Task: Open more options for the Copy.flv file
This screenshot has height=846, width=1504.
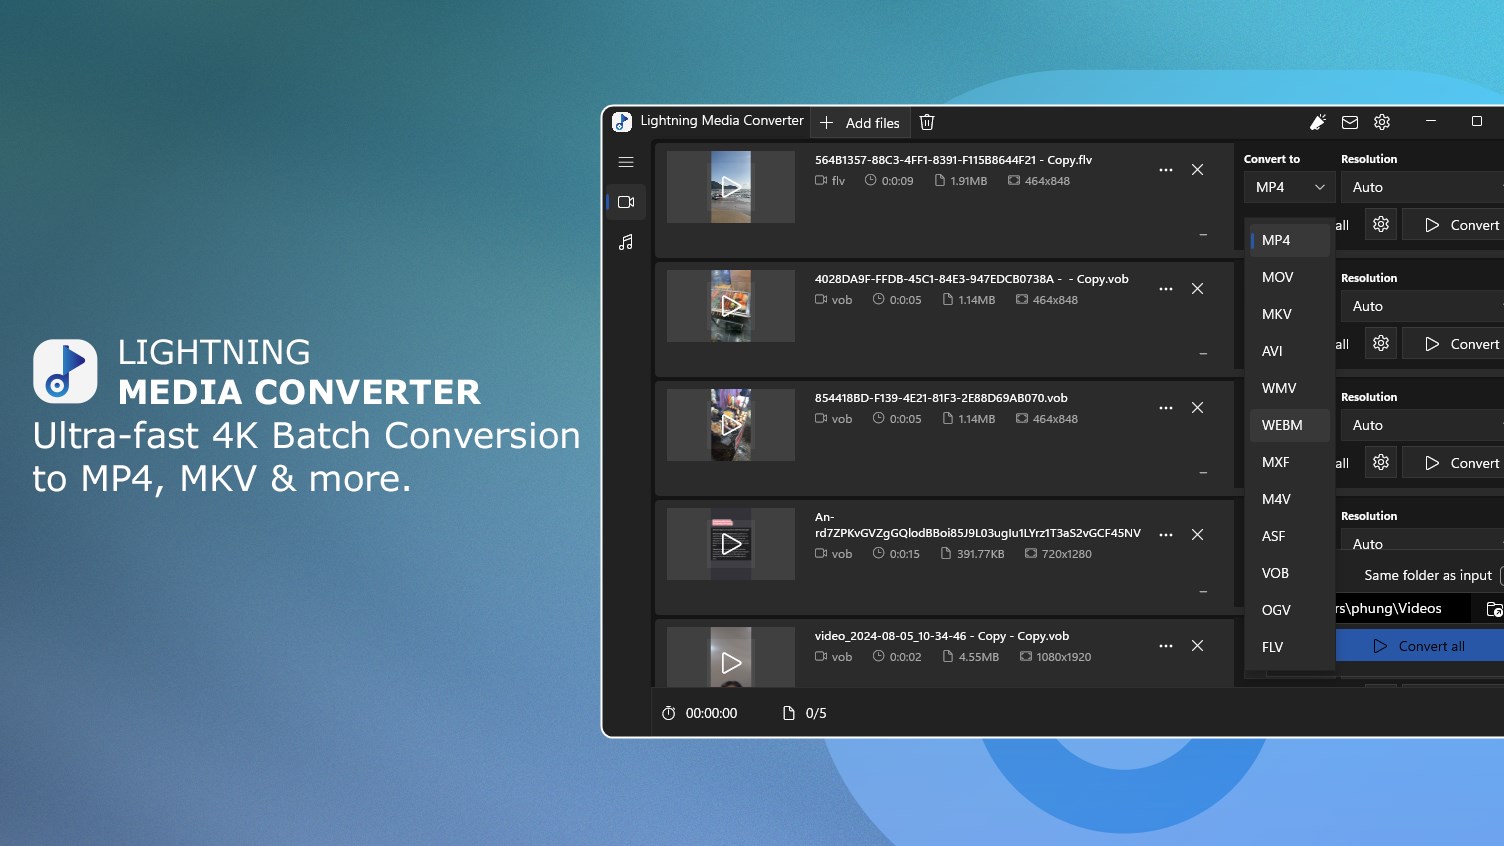Action: (x=1166, y=170)
